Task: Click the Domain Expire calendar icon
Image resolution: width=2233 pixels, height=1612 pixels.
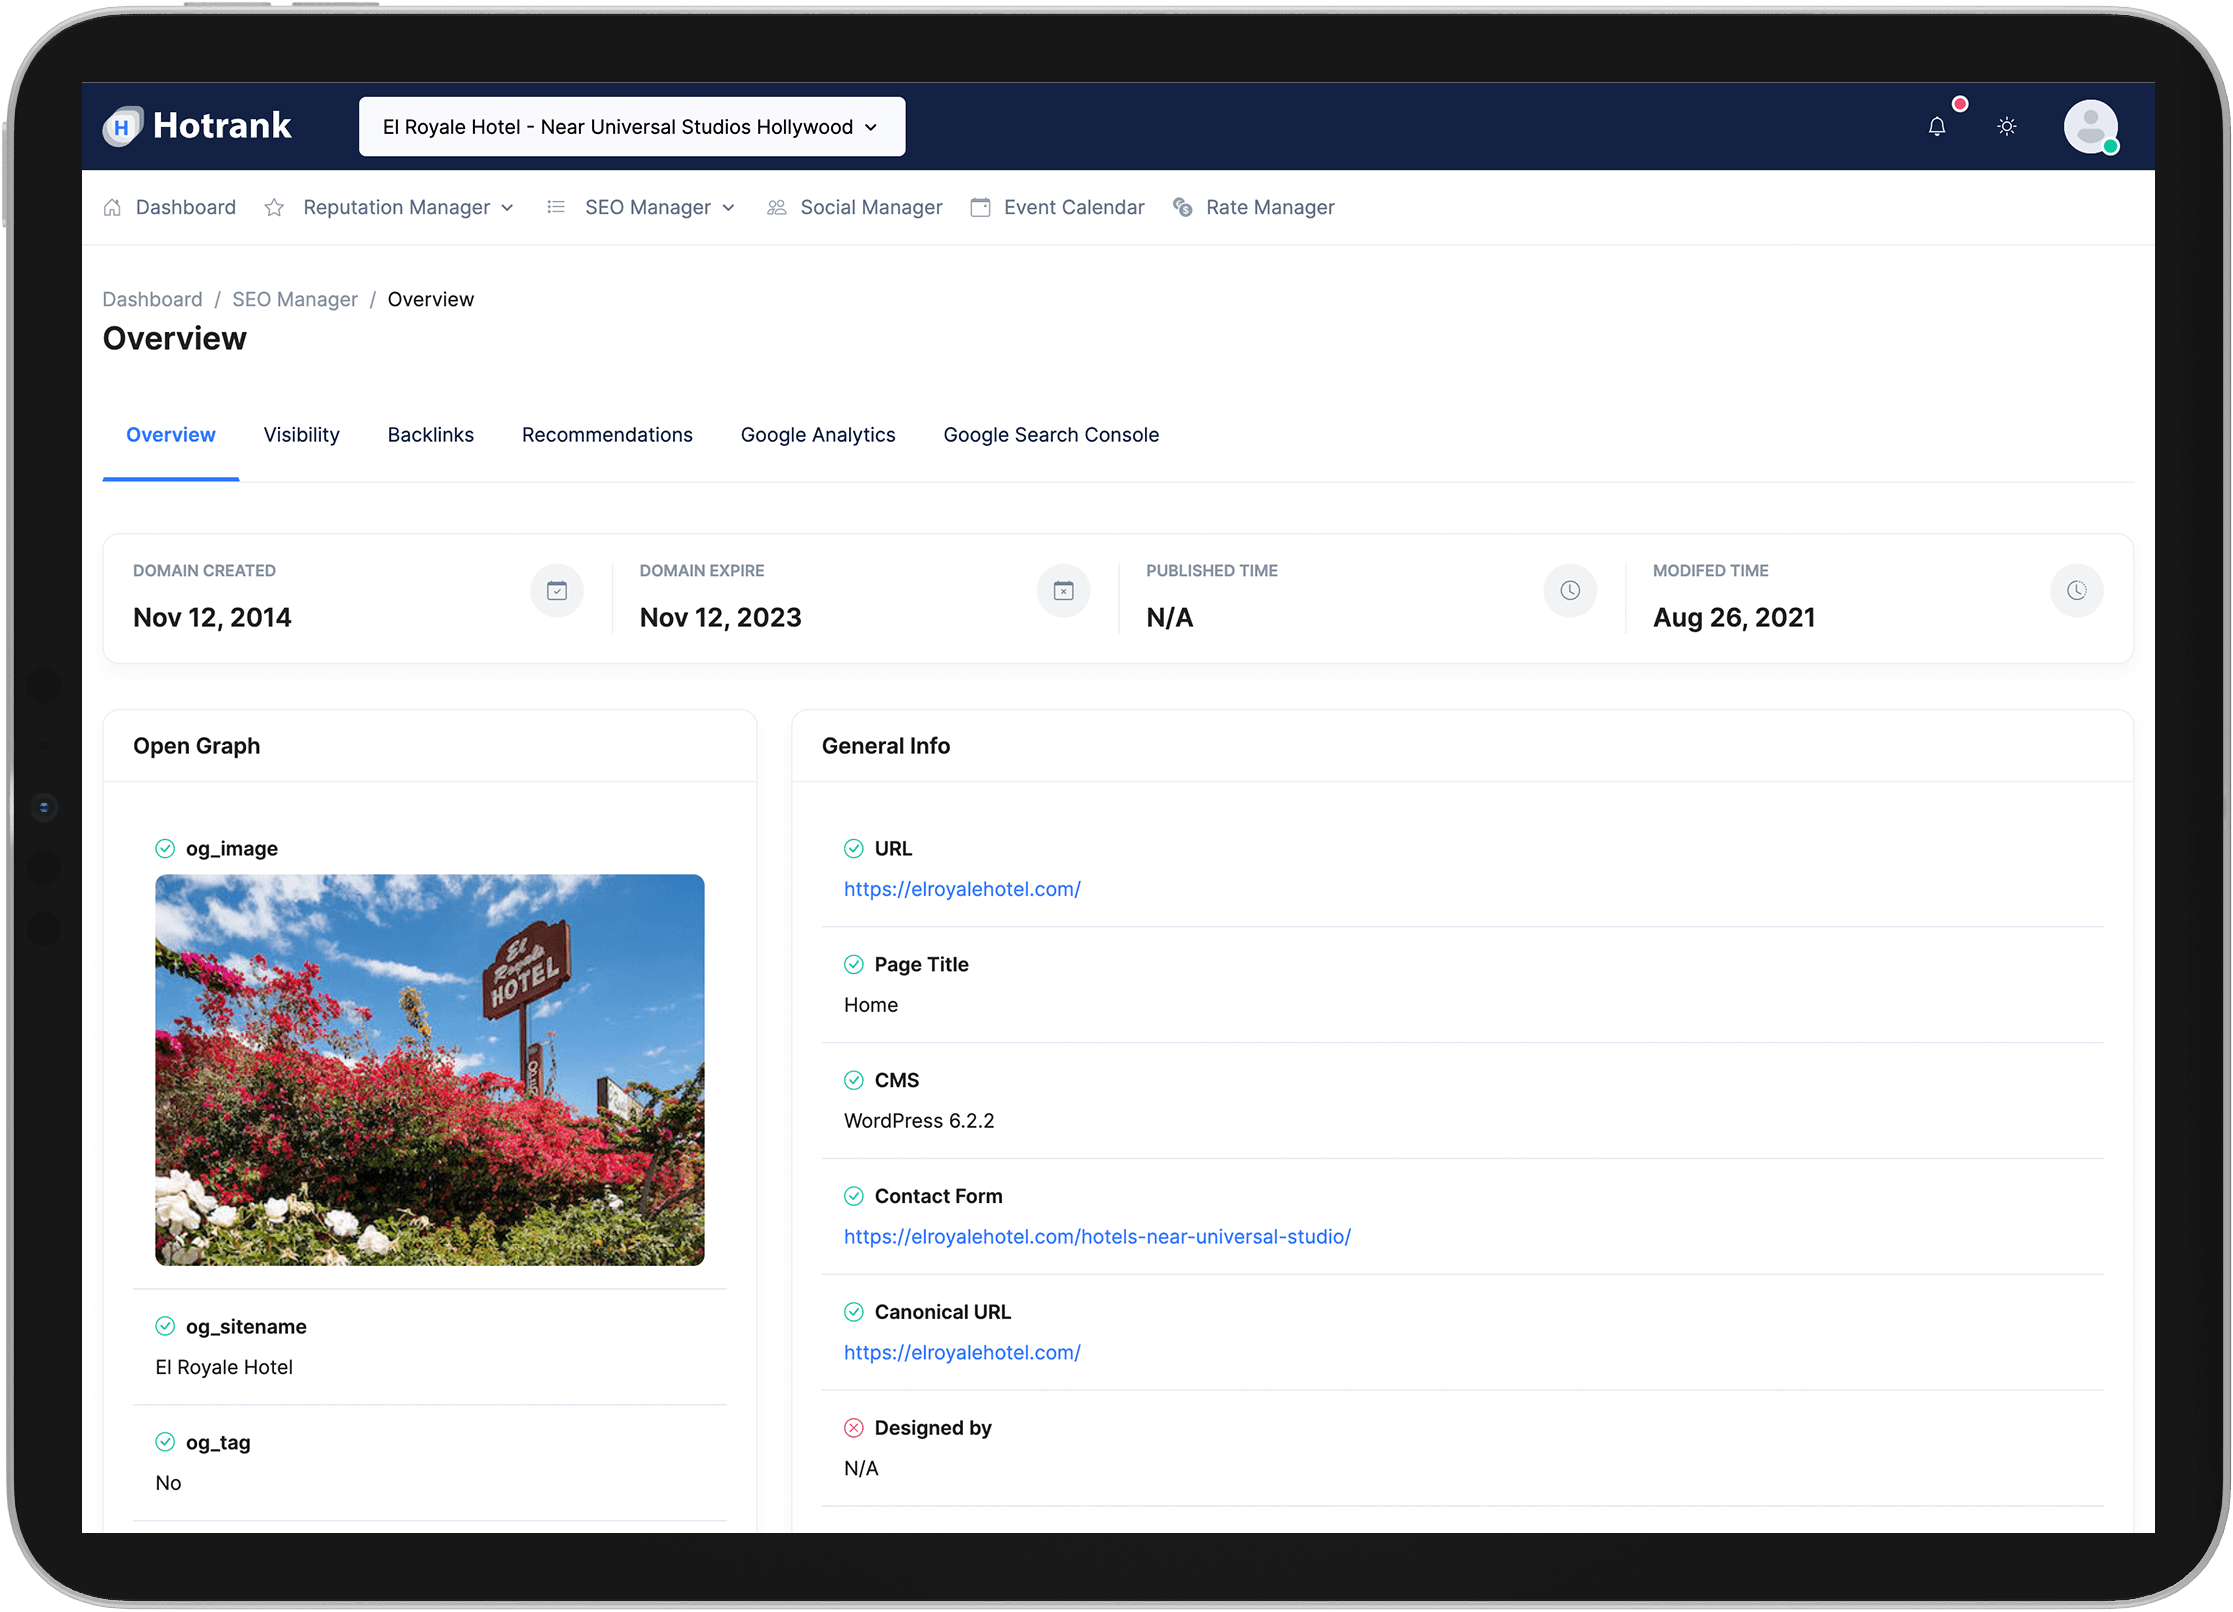Action: (x=1063, y=591)
